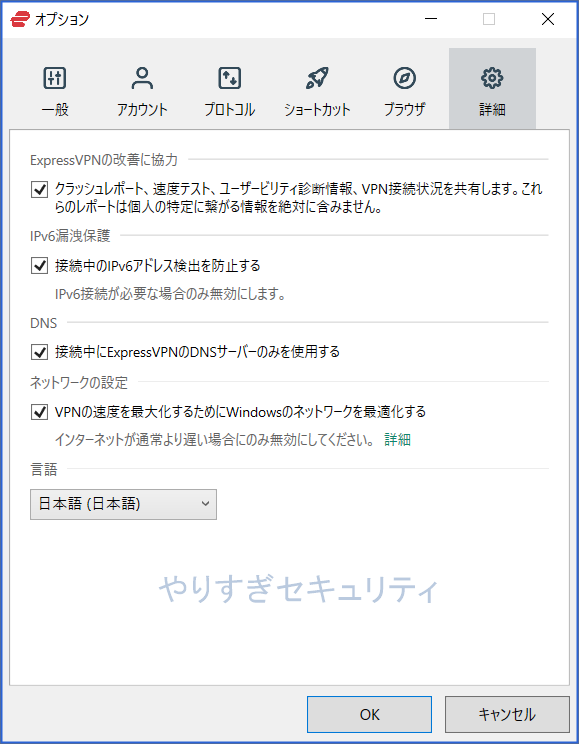Click the OK button

pos(369,715)
